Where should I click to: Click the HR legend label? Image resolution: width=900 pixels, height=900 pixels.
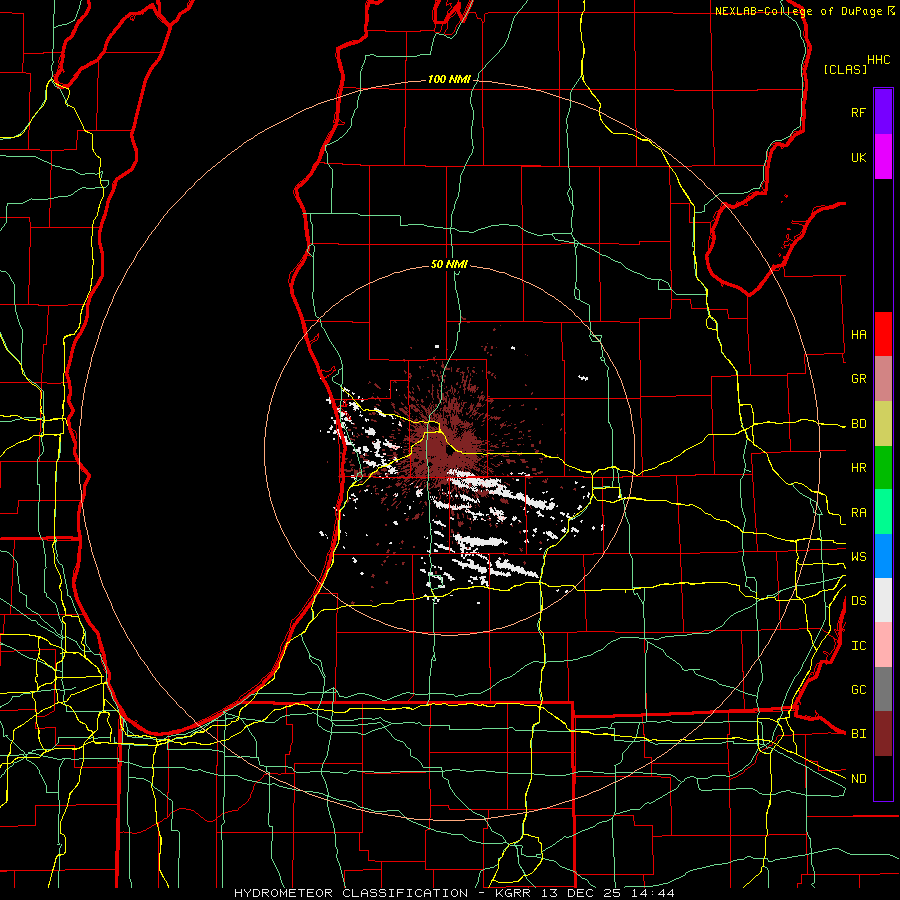coord(858,468)
